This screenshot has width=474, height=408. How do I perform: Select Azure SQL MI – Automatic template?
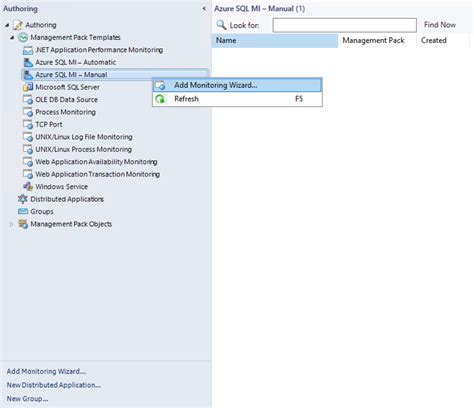[76, 62]
